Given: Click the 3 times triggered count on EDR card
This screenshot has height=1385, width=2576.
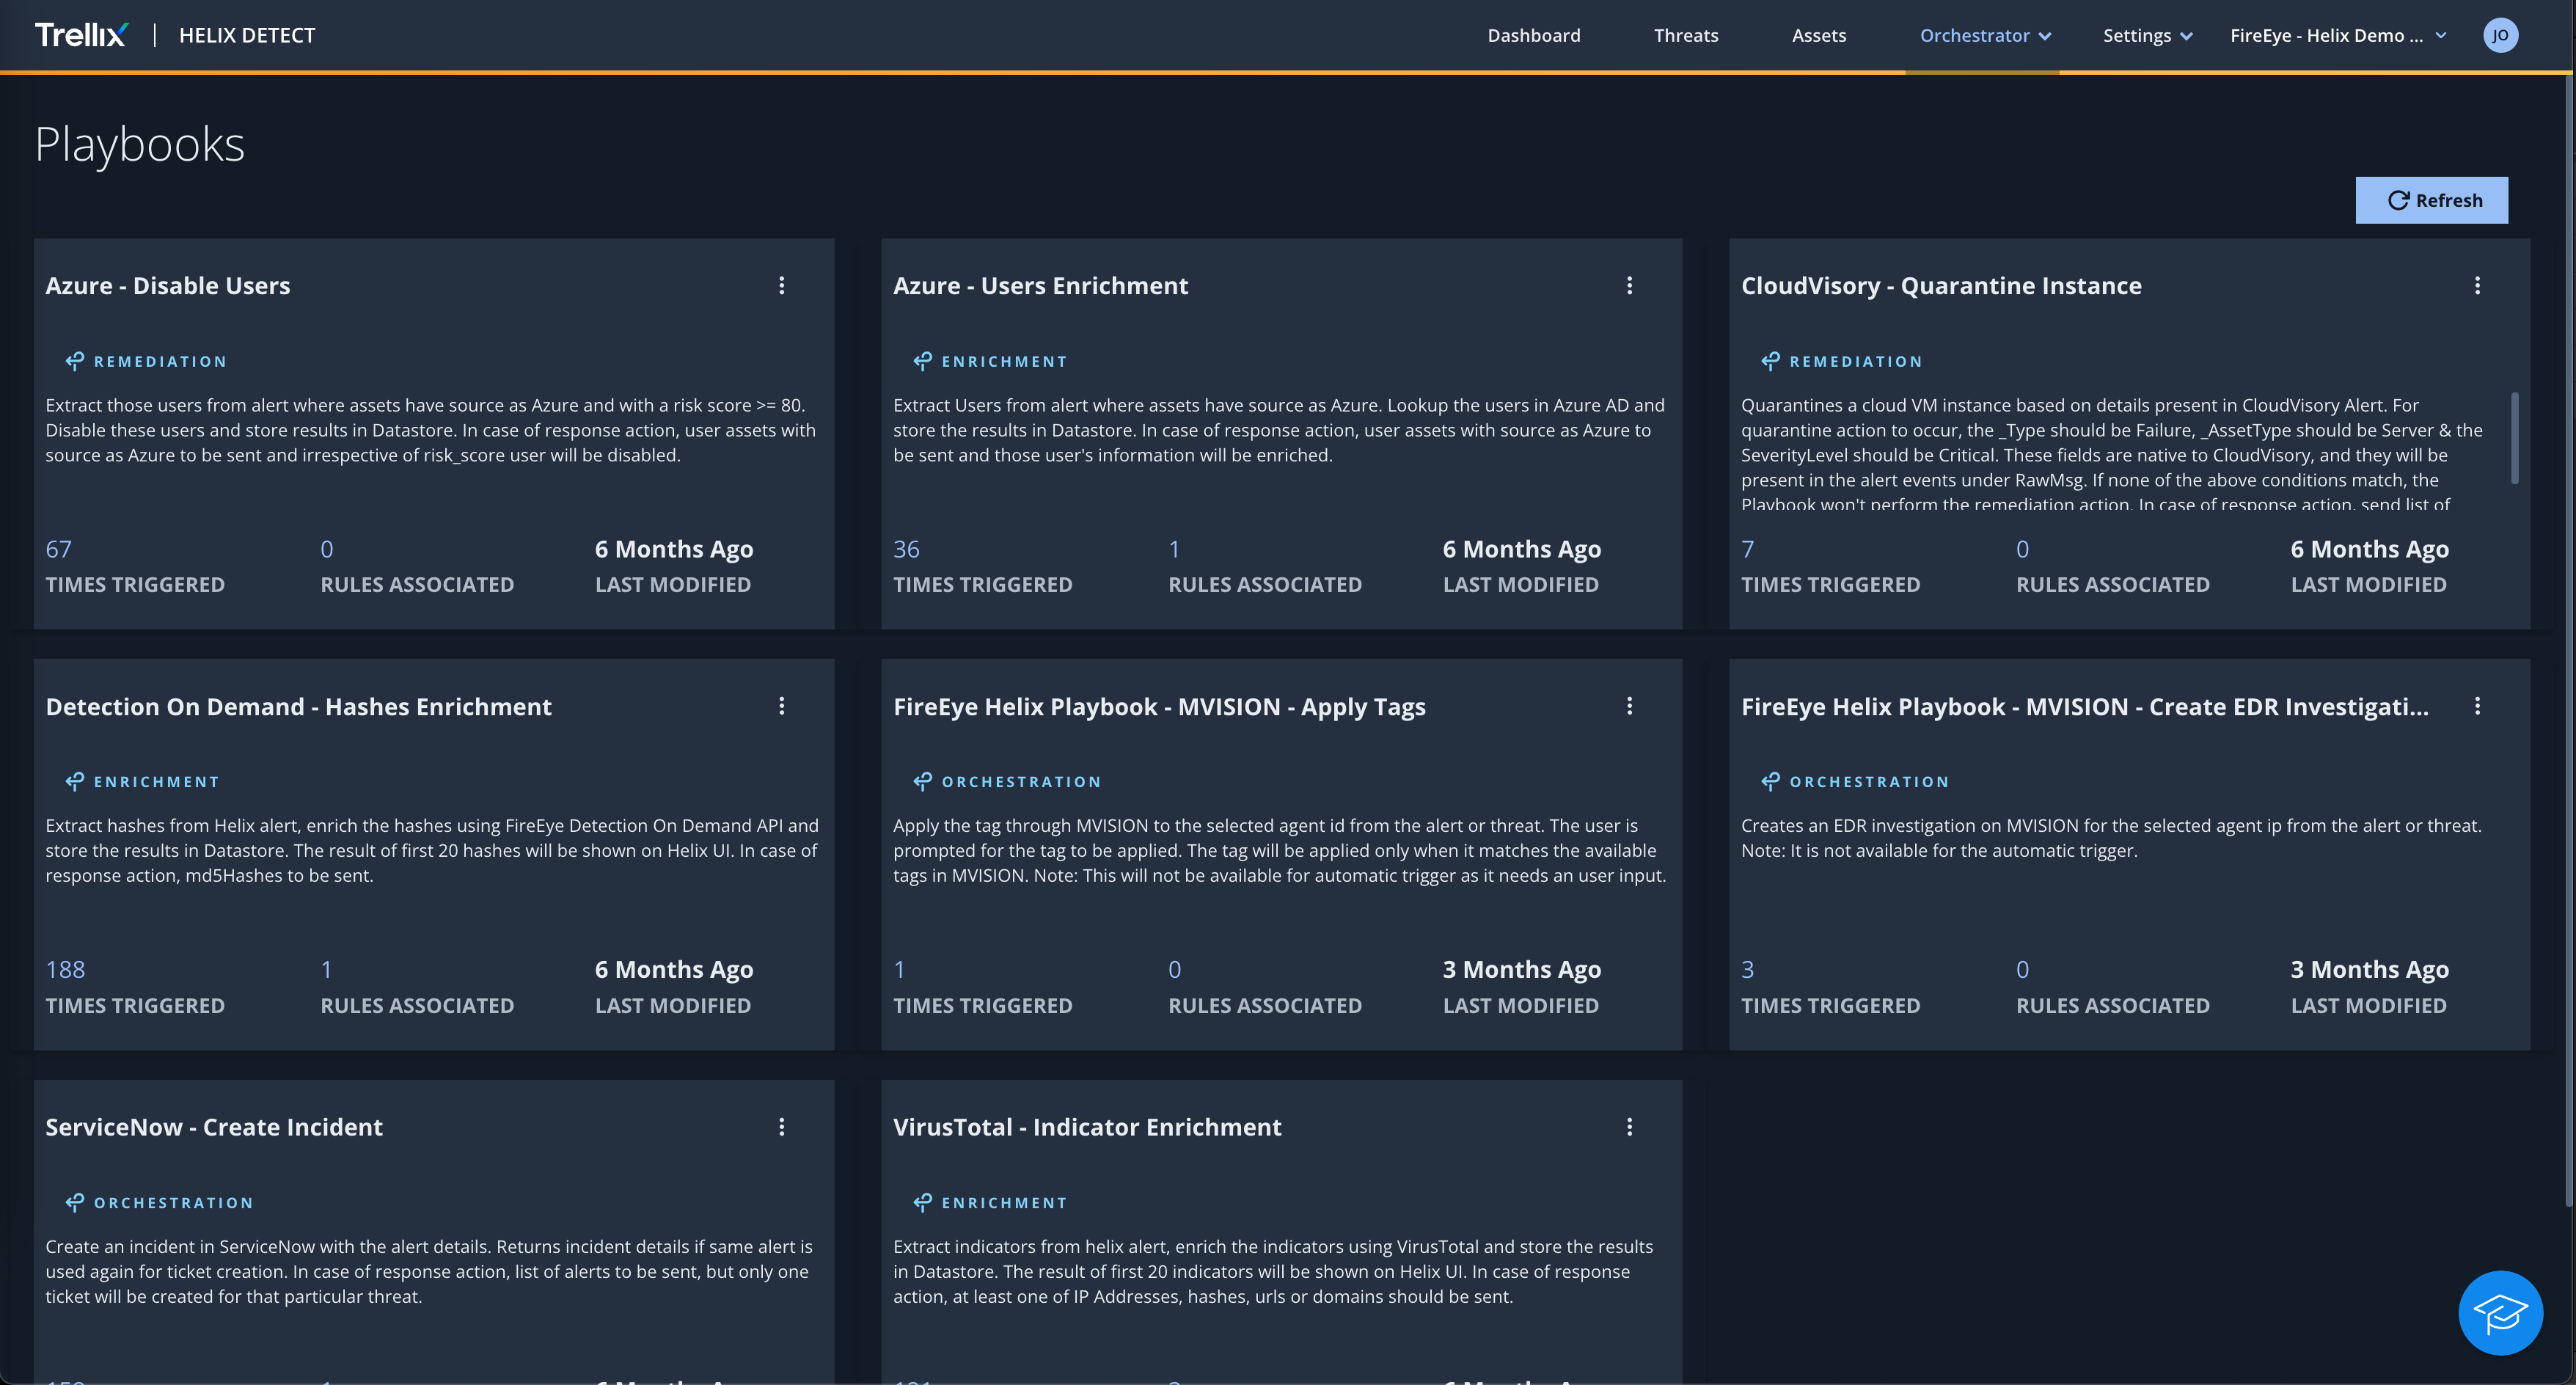Looking at the screenshot, I should click(x=1747, y=969).
